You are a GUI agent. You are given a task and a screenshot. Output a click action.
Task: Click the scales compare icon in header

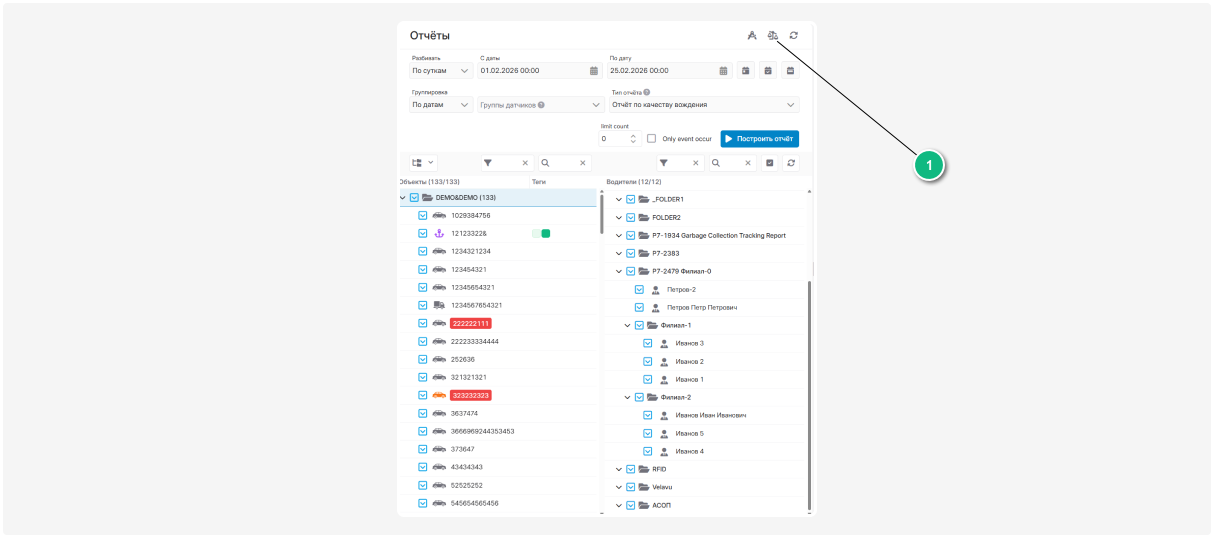(772, 35)
